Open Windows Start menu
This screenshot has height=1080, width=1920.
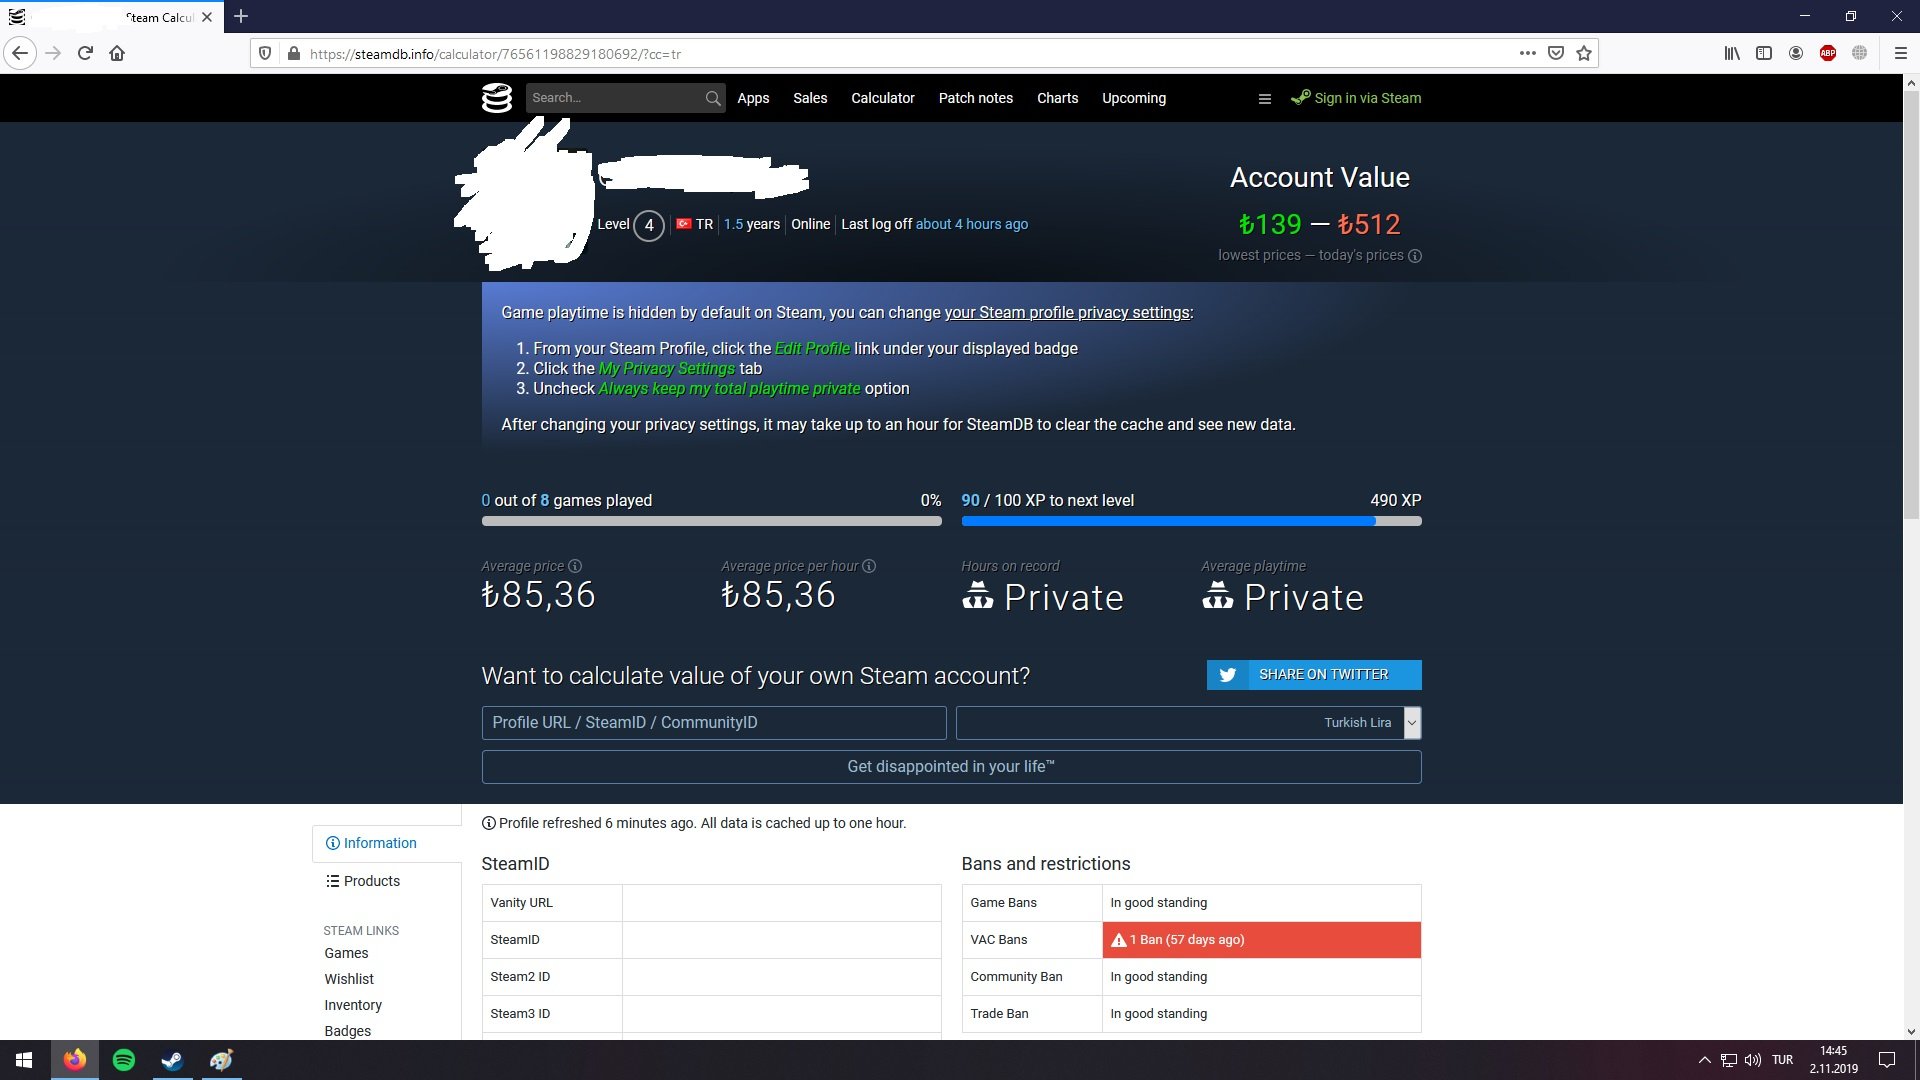point(24,1060)
